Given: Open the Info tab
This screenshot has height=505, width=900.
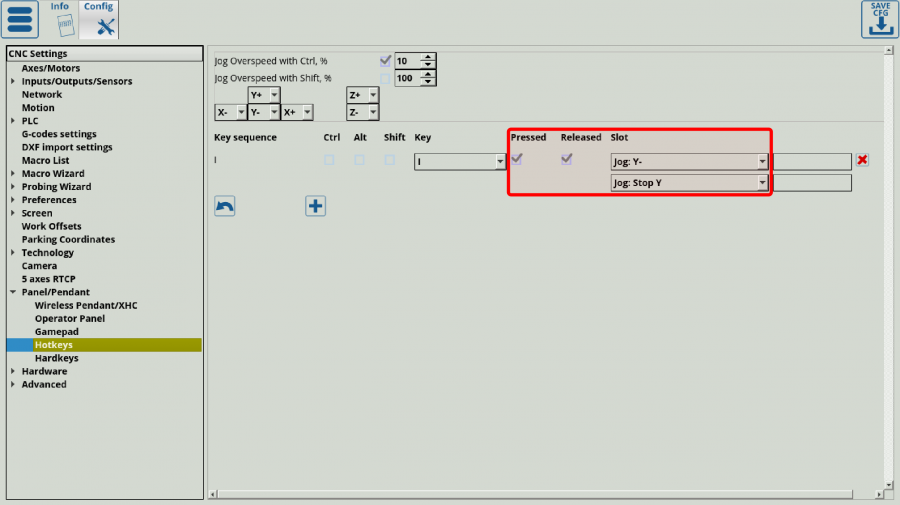Looking at the screenshot, I should pyautogui.click(x=60, y=20).
